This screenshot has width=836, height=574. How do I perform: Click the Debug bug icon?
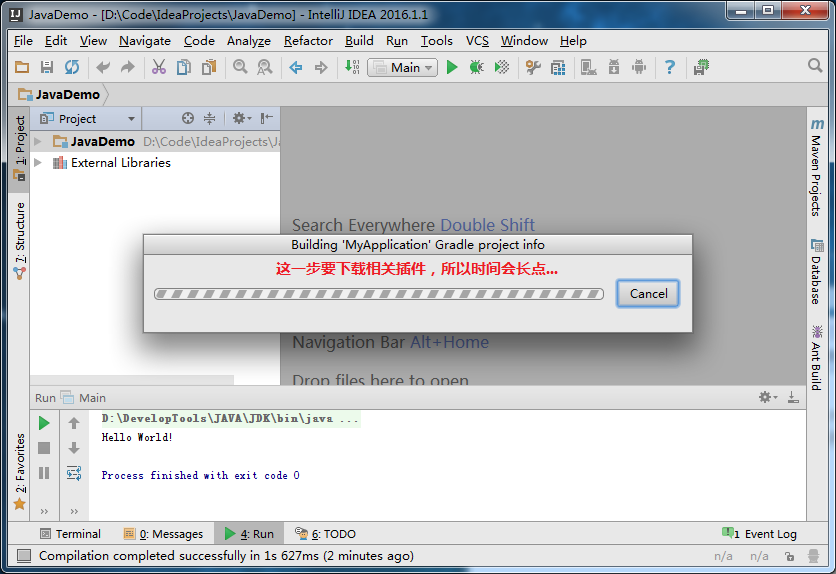(x=477, y=67)
